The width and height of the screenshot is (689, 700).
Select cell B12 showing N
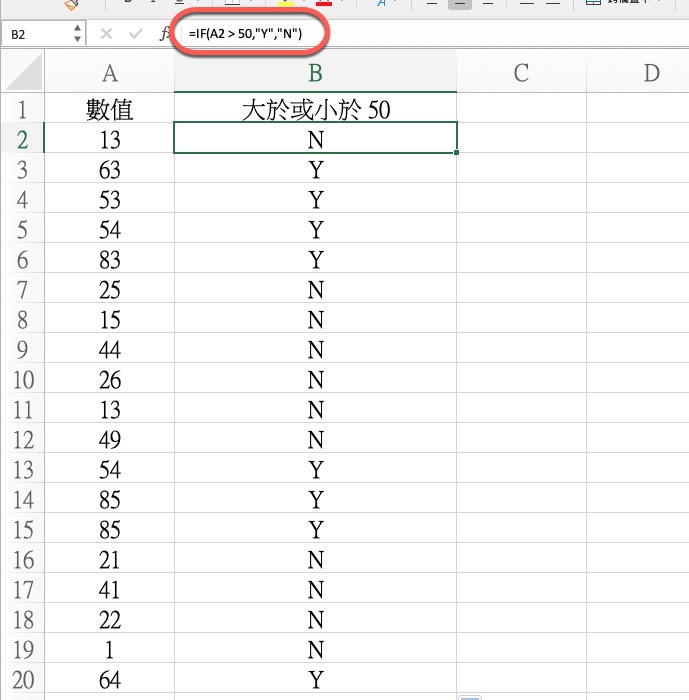tap(315, 439)
